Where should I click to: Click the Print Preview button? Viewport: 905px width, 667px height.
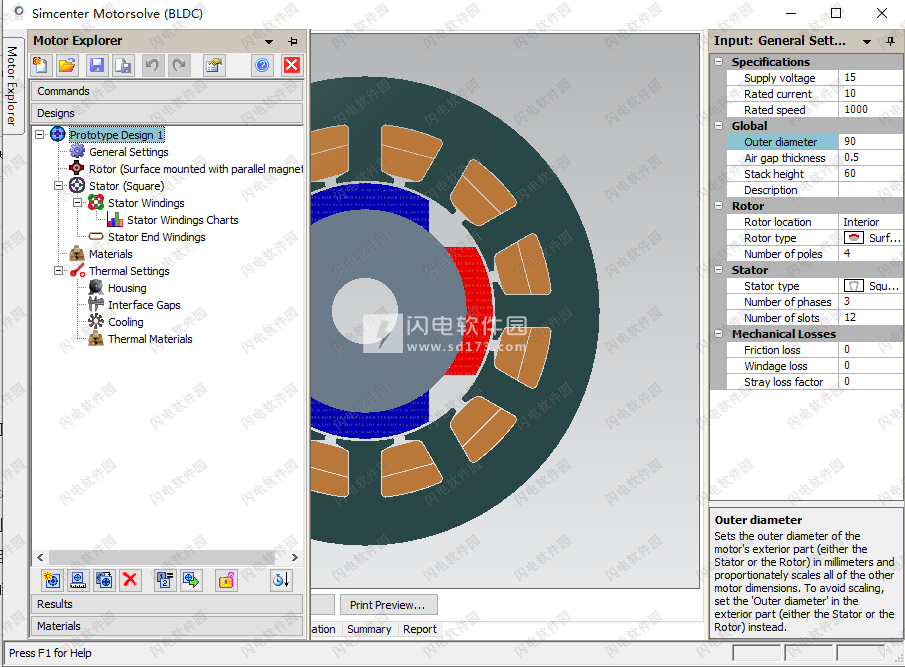388,605
